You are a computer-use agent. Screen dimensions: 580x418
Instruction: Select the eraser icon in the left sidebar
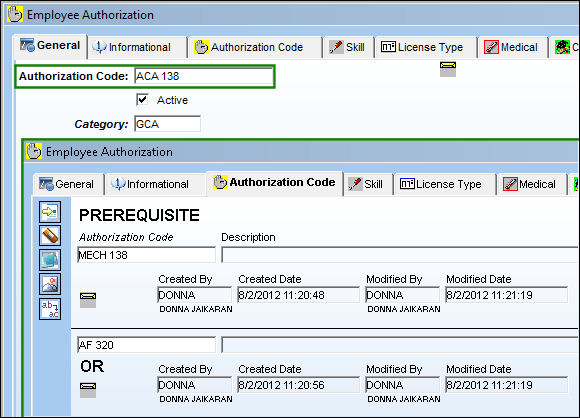[50, 236]
